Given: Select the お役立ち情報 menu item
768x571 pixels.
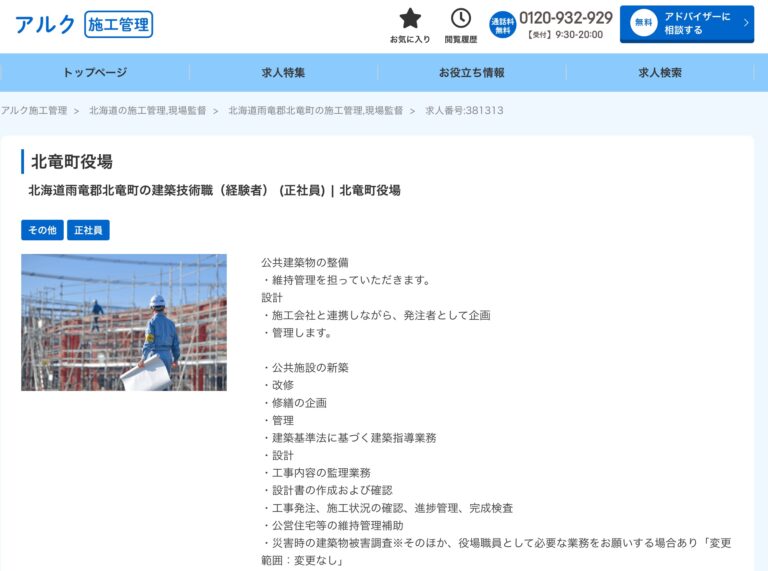Looking at the screenshot, I should [471, 73].
